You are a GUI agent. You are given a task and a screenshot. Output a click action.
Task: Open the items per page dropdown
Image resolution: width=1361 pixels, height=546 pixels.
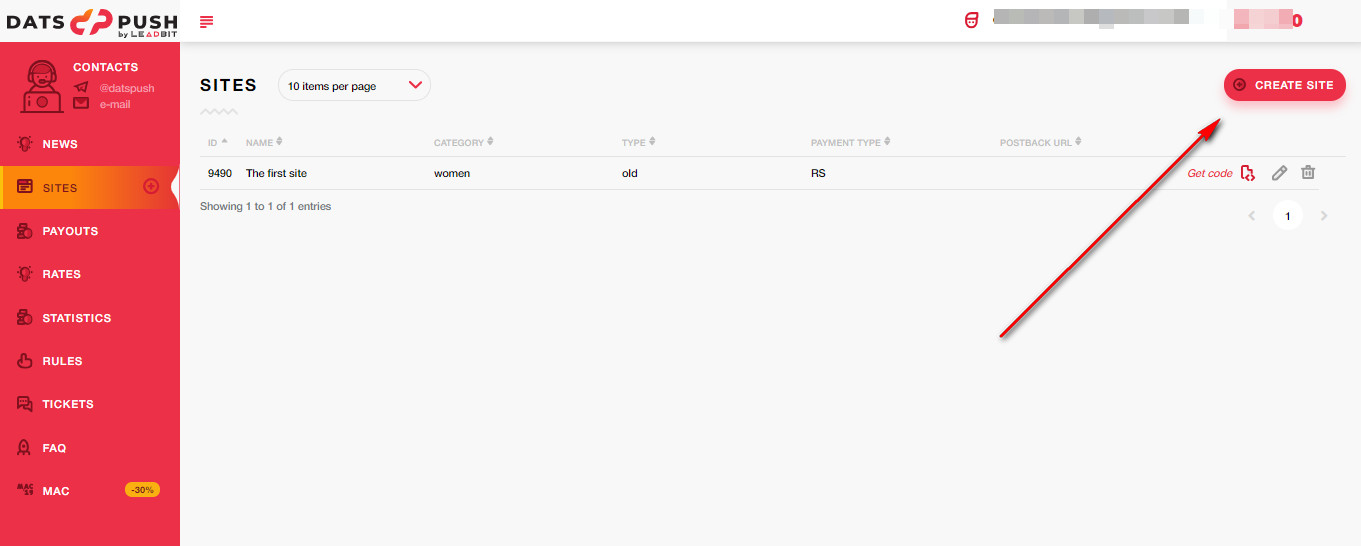pyautogui.click(x=354, y=86)
